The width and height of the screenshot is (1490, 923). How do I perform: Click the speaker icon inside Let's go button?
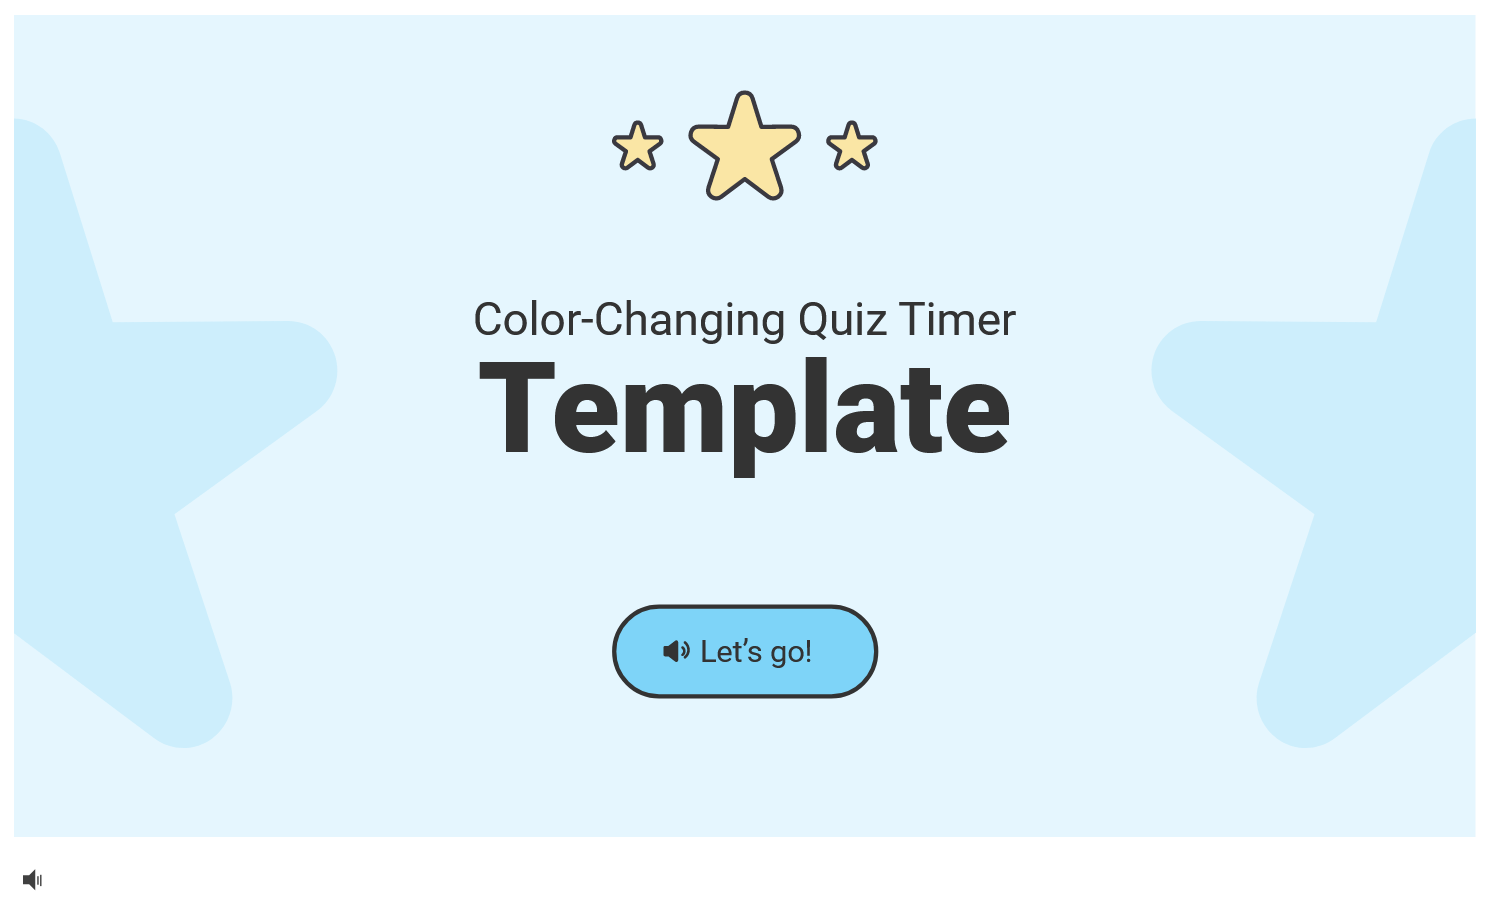[676, 651]
